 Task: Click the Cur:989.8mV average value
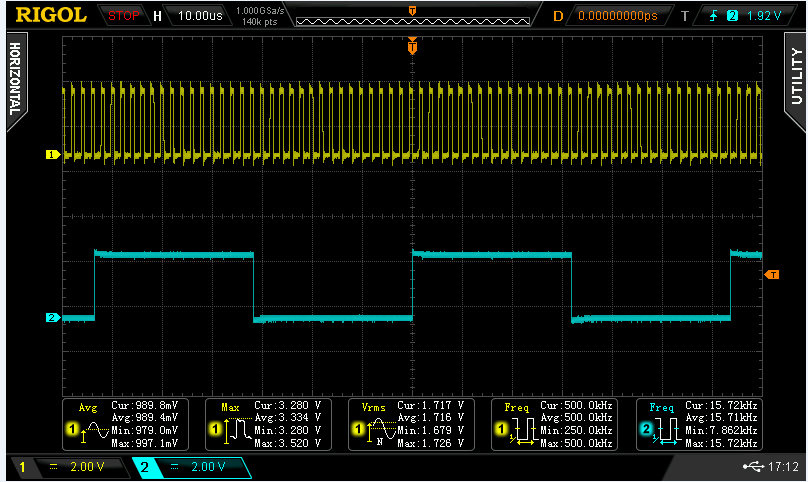(145, 405)
